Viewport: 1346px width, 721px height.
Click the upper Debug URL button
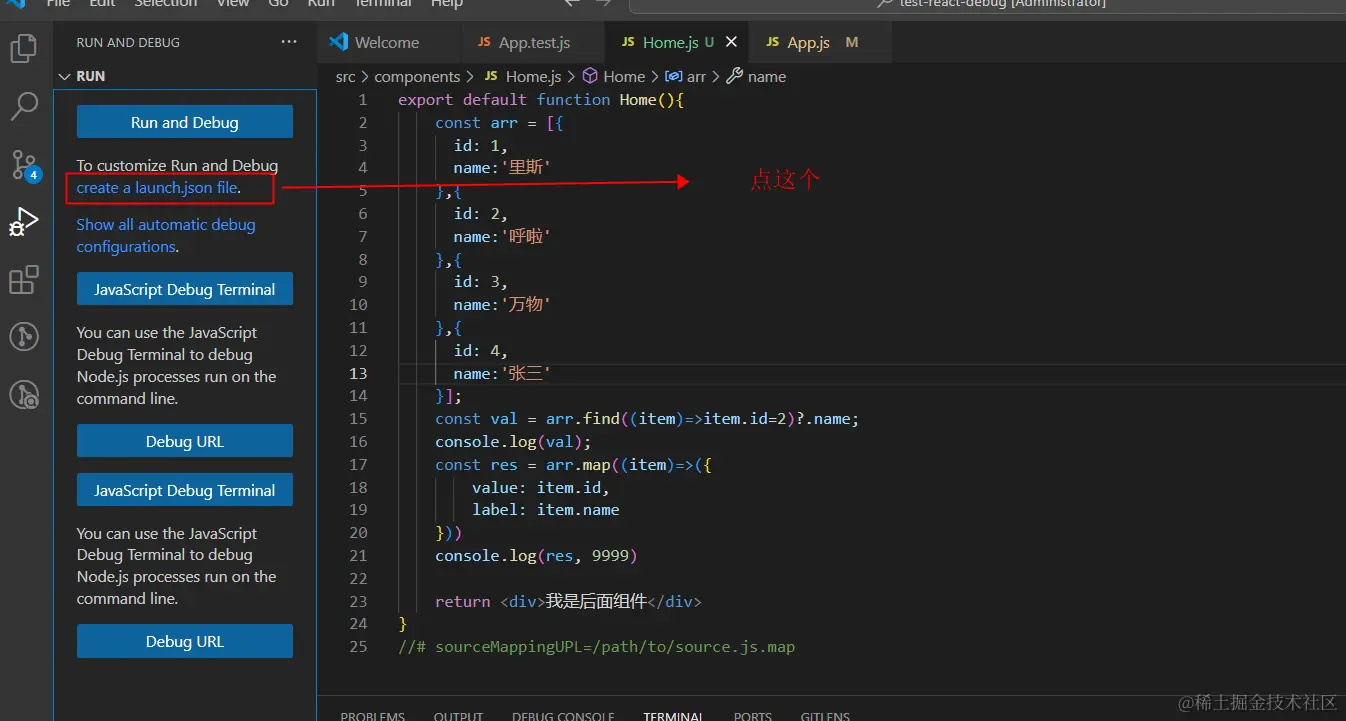coord(185,441)
